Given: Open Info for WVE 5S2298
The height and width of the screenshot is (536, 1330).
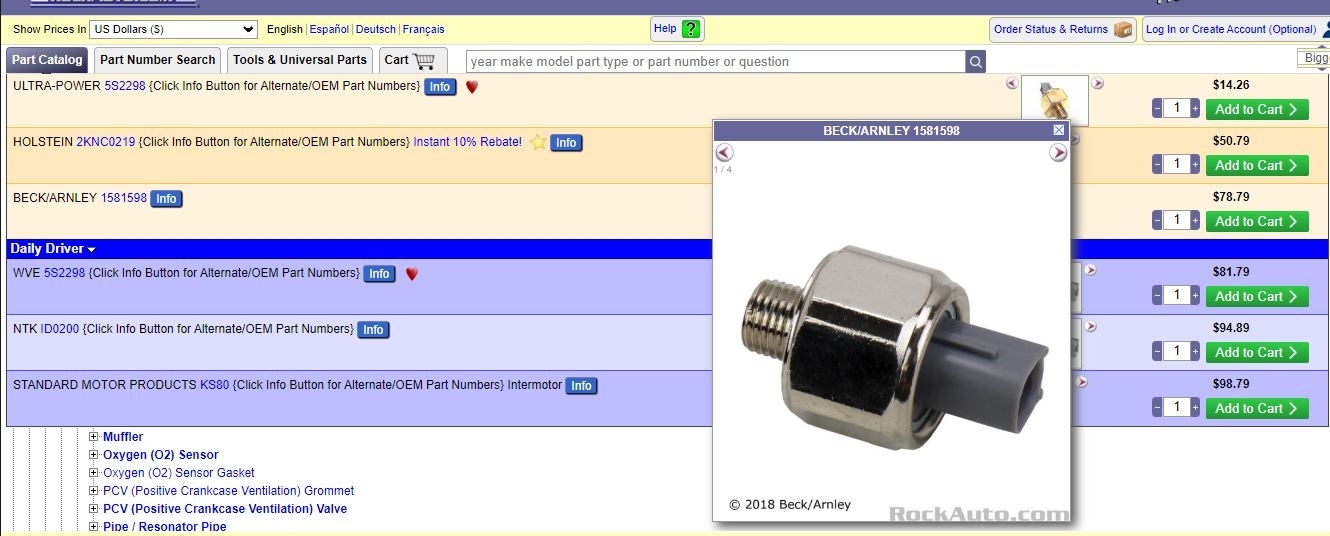Looking at the screenshot, I should coord(379,274).
